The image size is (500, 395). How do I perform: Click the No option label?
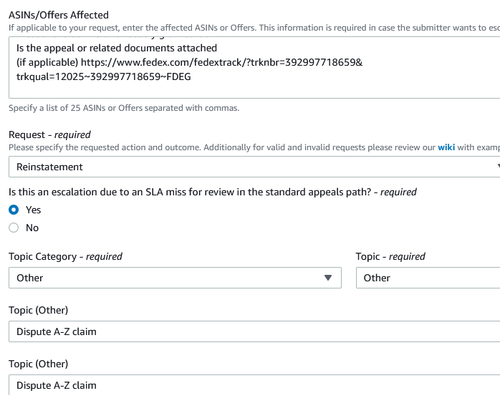[x=32, y=228]
